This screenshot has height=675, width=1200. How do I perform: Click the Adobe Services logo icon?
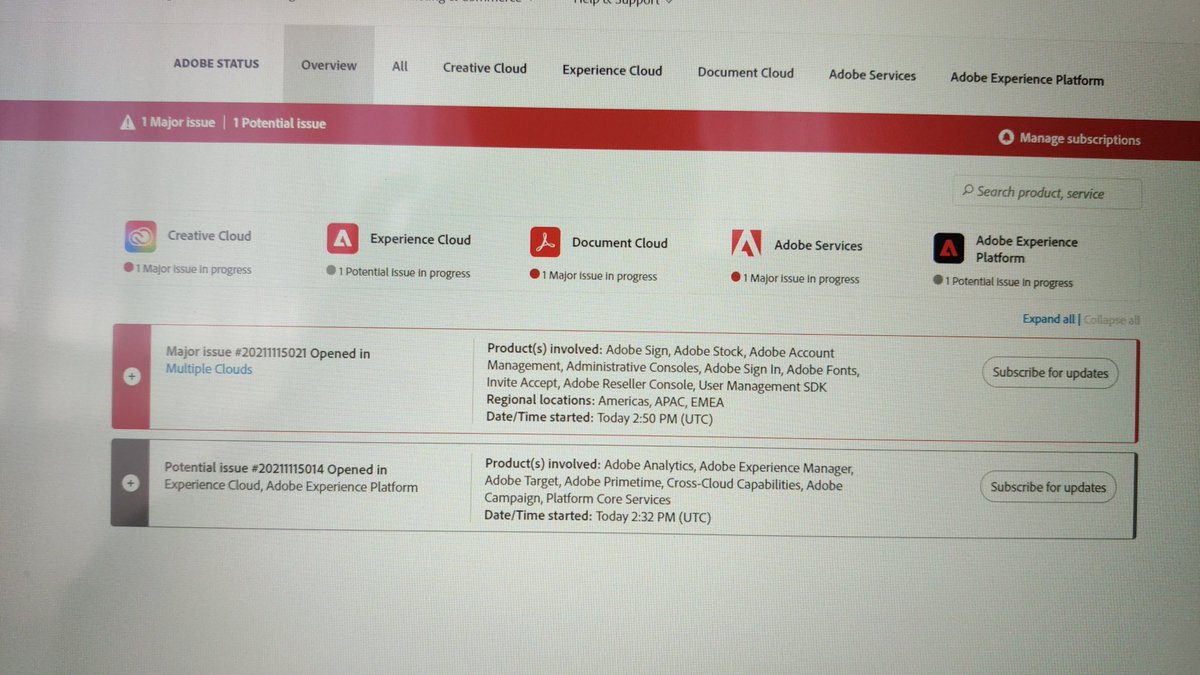(x=746, y=245)
